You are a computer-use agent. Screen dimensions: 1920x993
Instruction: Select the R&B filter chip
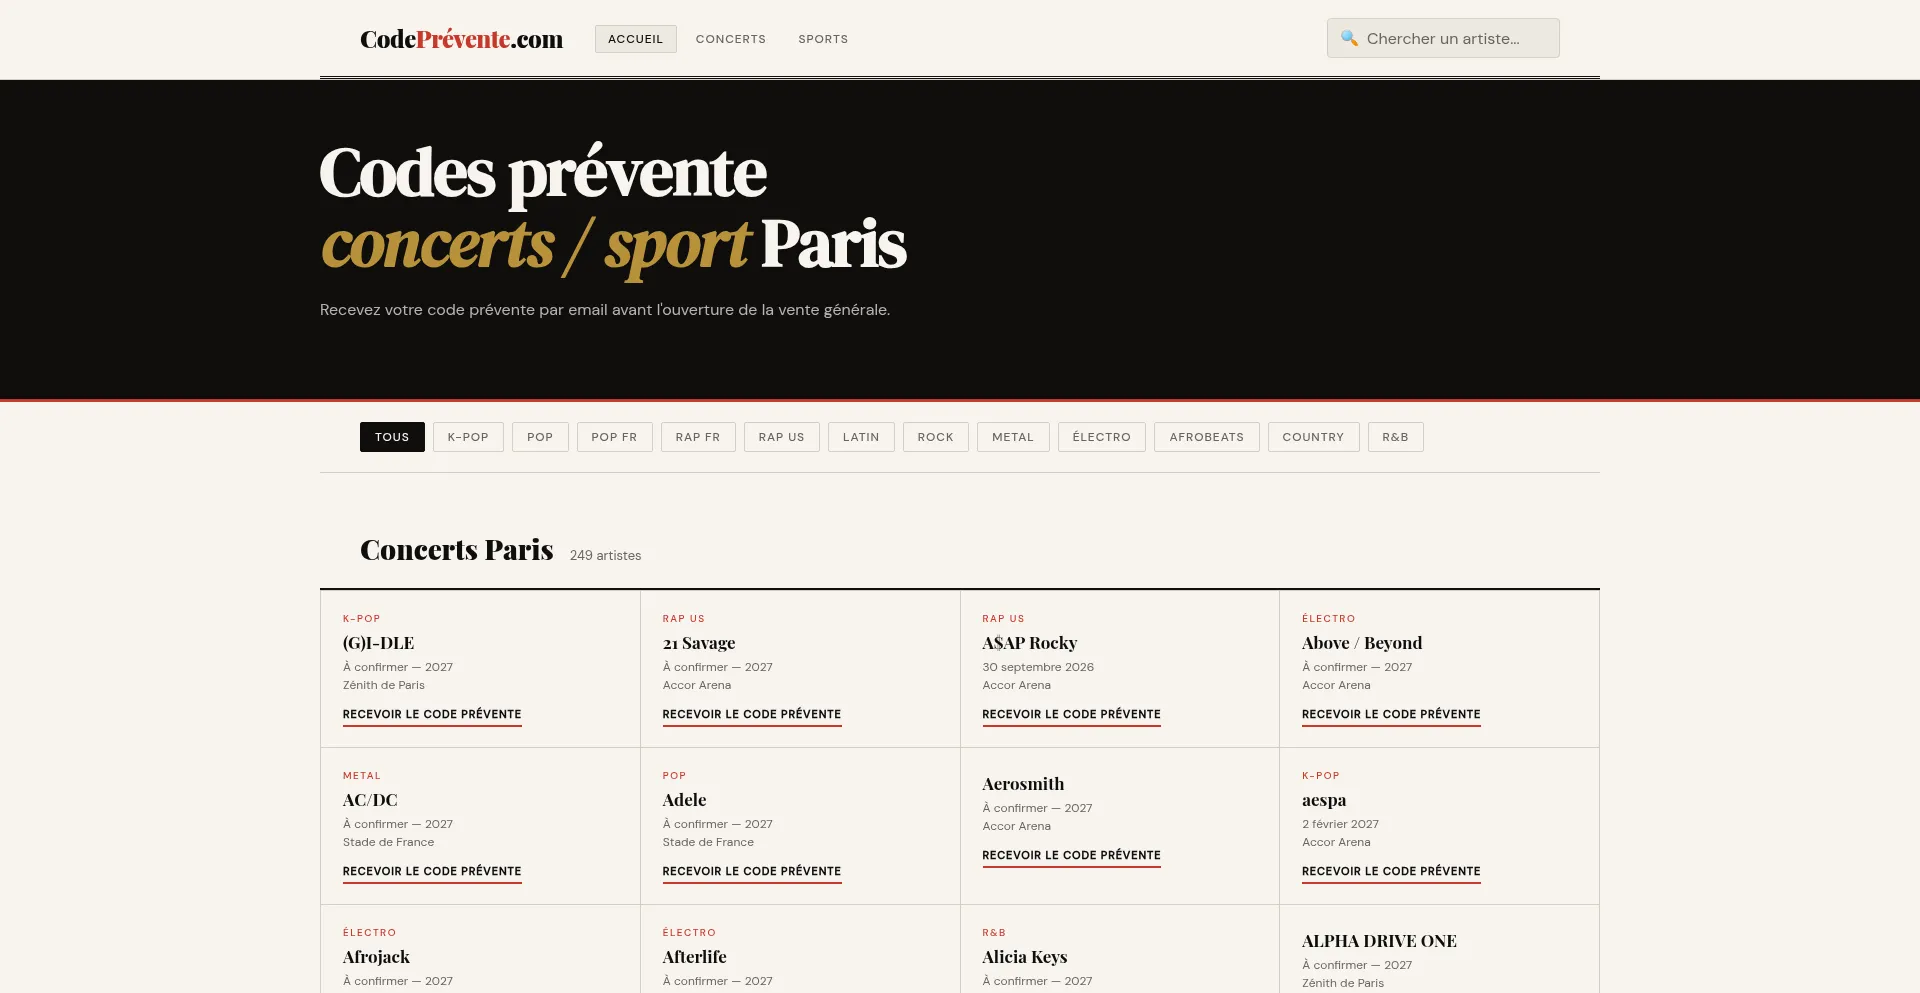pos(1395,437)
